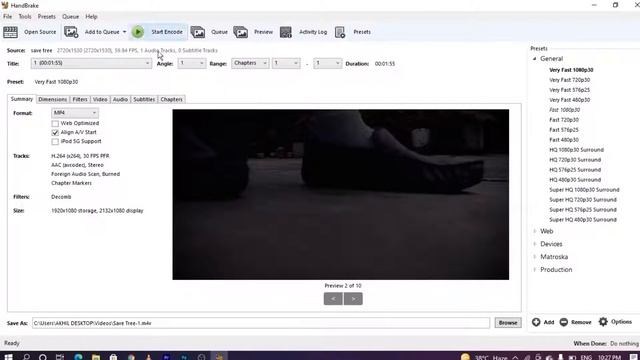Open the Title dropdown showing 1 (00:01:55)
This screenshot has width=640, height=360.
pos(91,63)
